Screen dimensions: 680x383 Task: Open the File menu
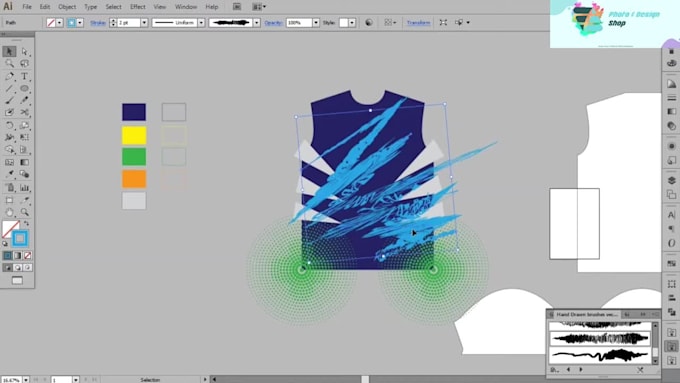(27, 7)
